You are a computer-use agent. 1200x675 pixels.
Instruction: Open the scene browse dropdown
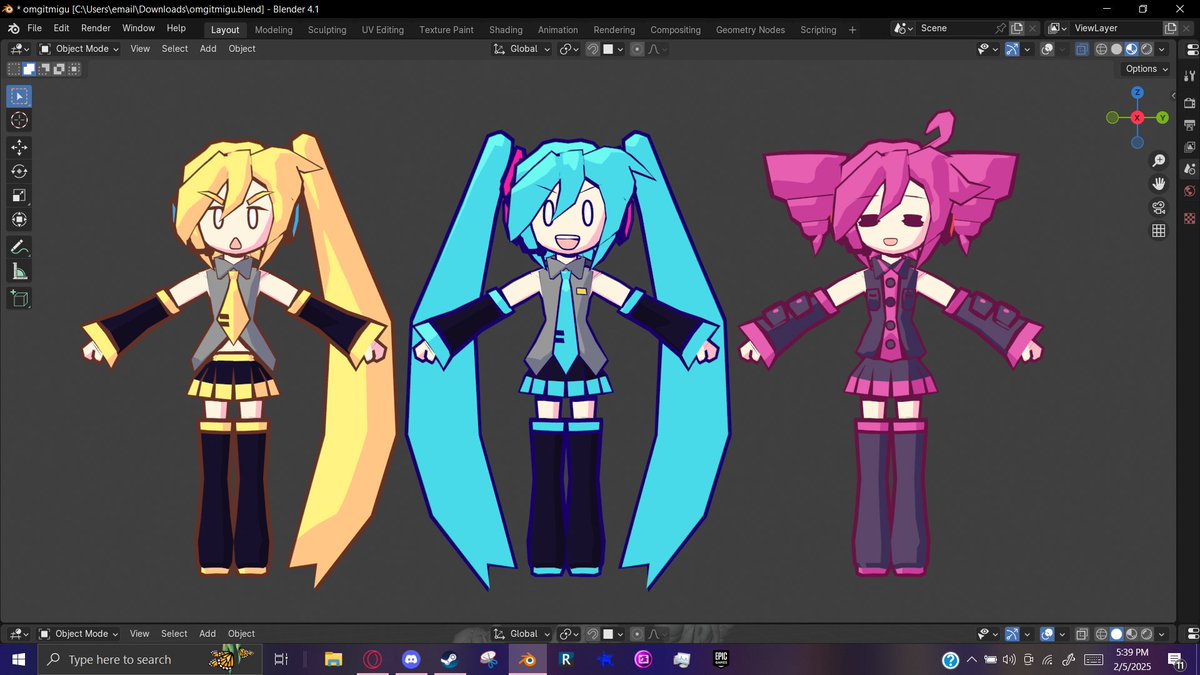[x=905, y=28]
